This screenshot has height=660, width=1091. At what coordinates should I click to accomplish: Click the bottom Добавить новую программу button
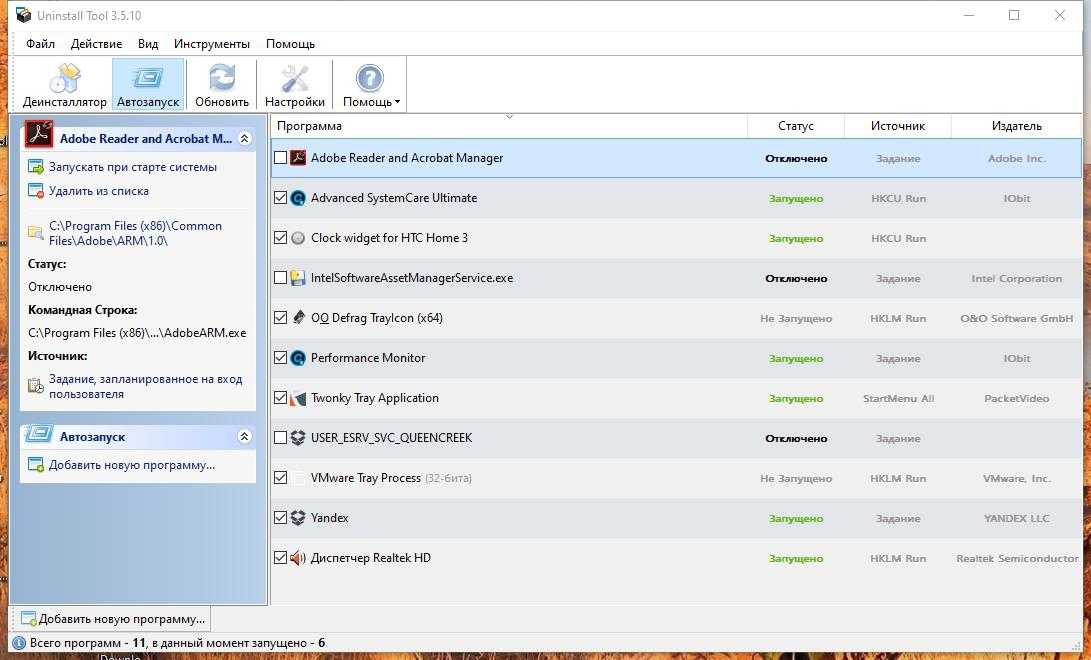click(112, 618)
